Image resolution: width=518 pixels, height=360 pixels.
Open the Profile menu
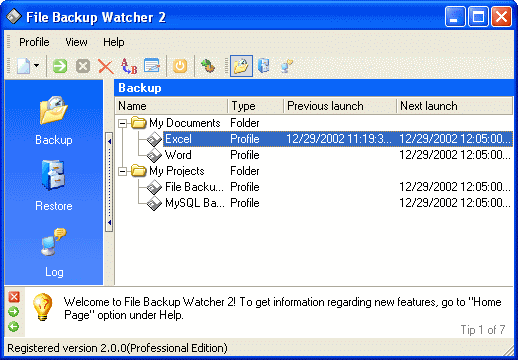[x=34, y=42]
